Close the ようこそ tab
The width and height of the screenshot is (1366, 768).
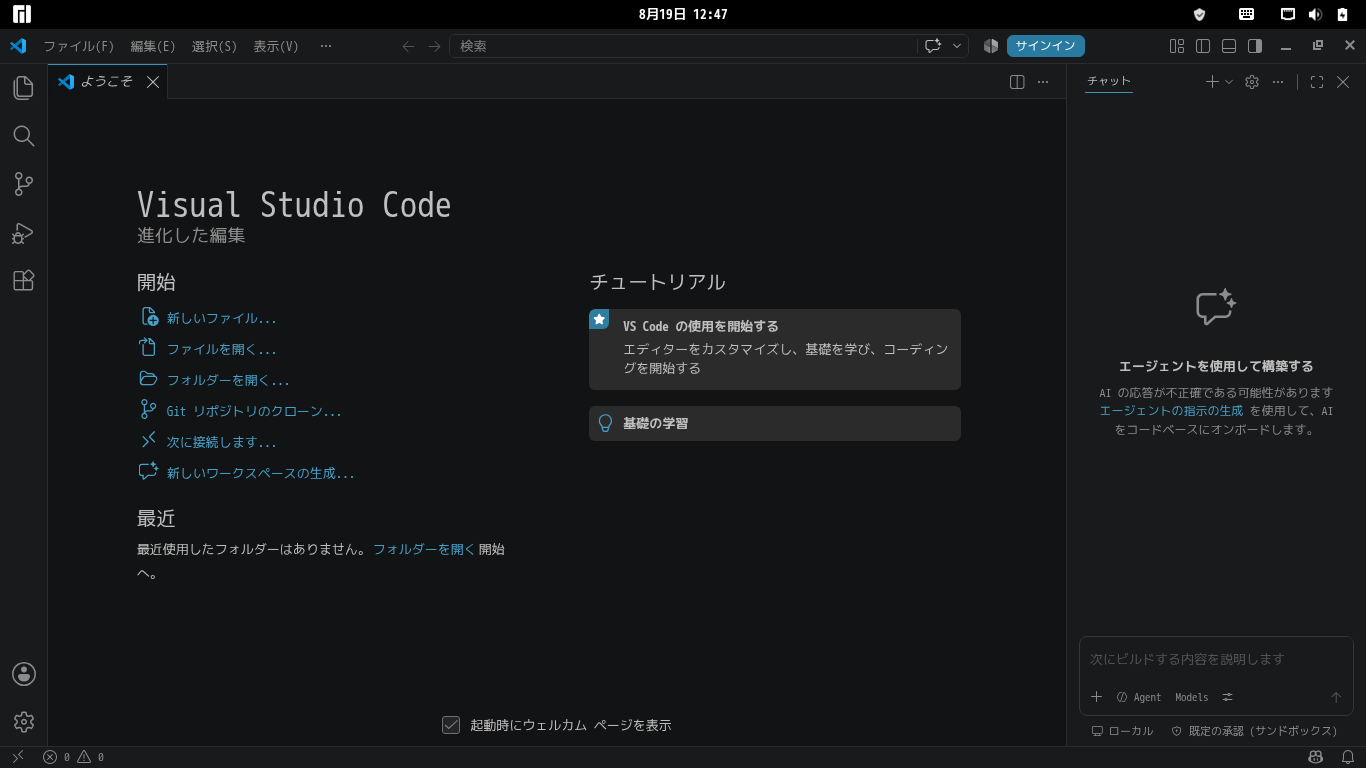click(x=153, y=82)
